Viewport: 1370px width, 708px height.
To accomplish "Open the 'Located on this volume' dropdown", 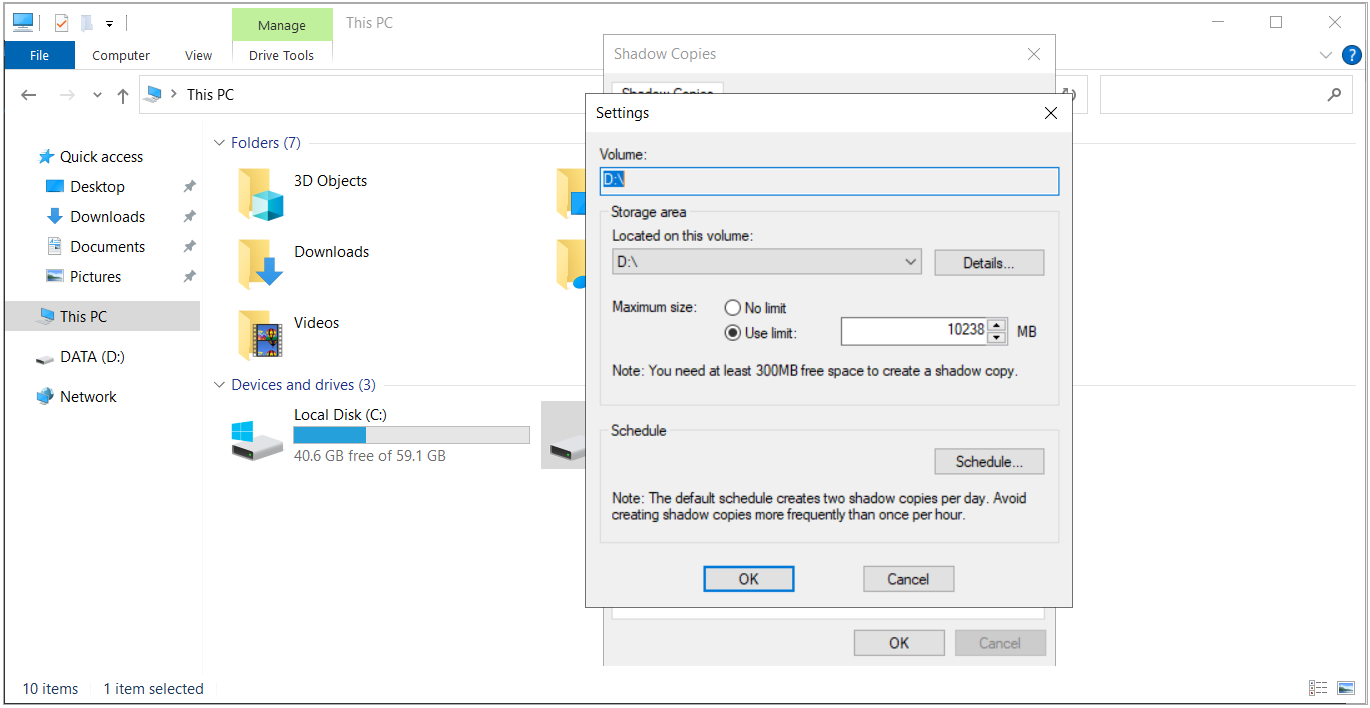I will pyautogui.click(x=767, y=262).
